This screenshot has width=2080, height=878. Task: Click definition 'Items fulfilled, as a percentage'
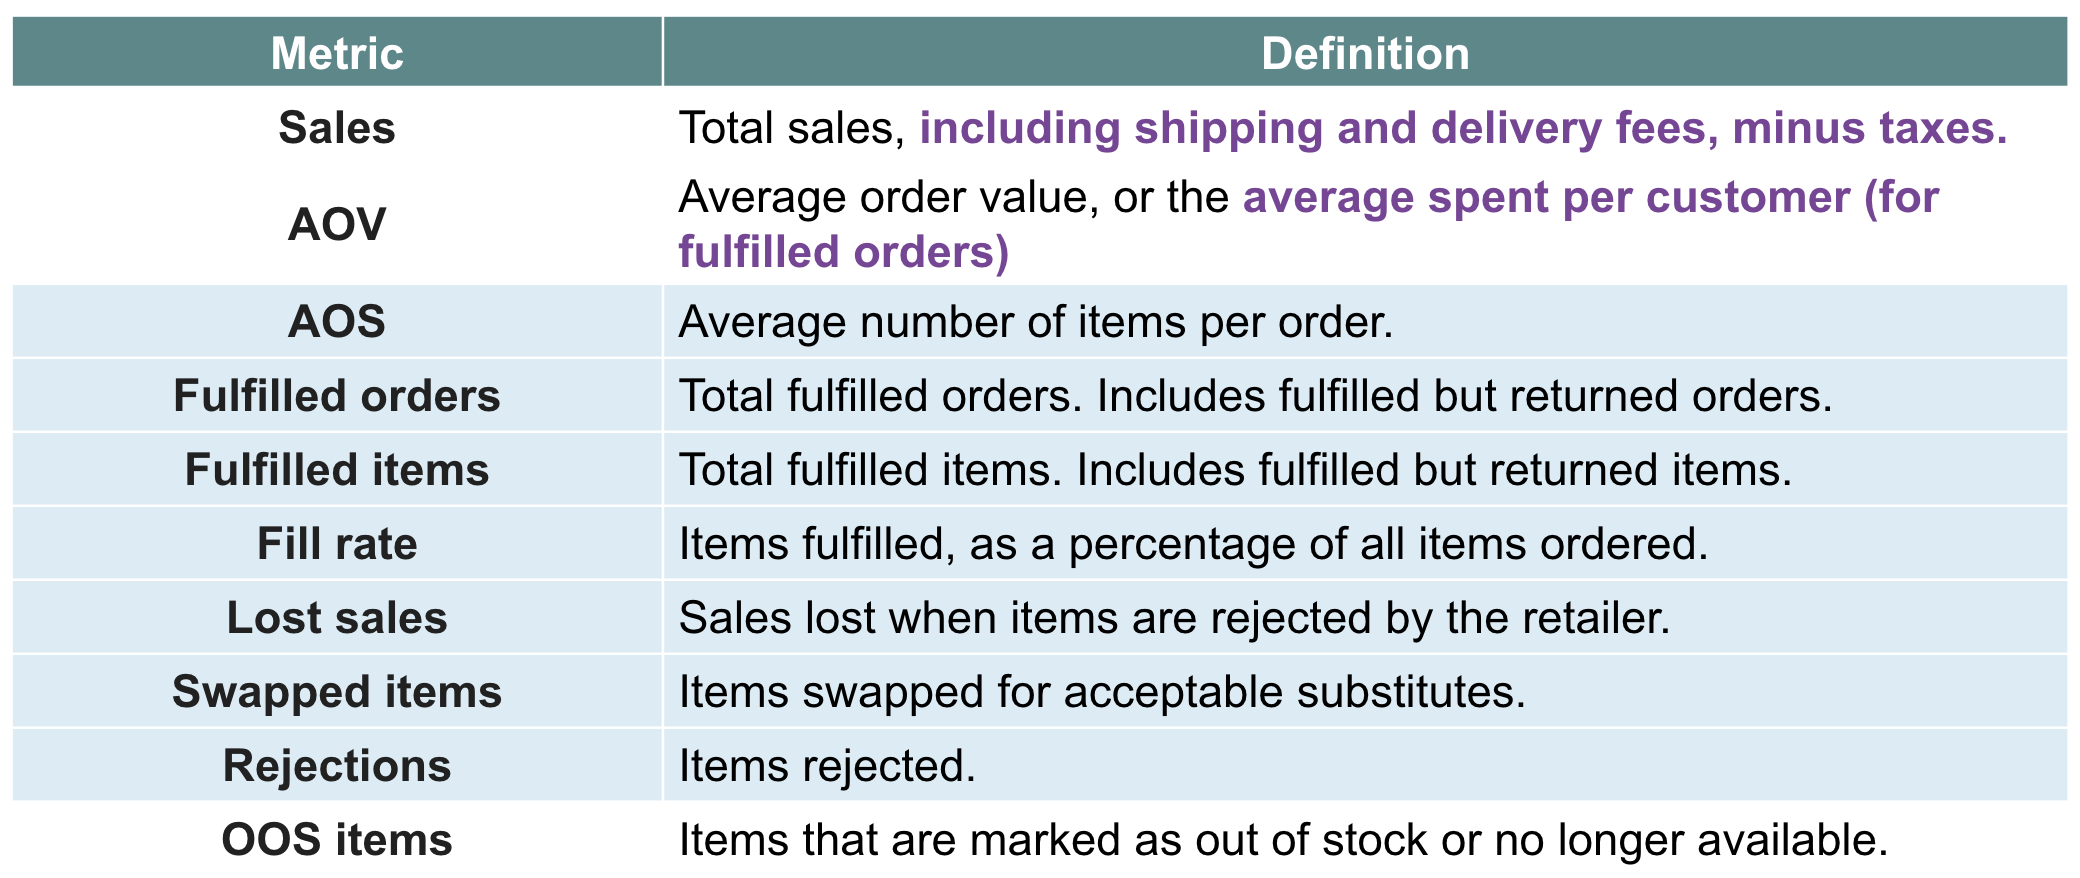pyautogui.click(x=1193, y=544)
